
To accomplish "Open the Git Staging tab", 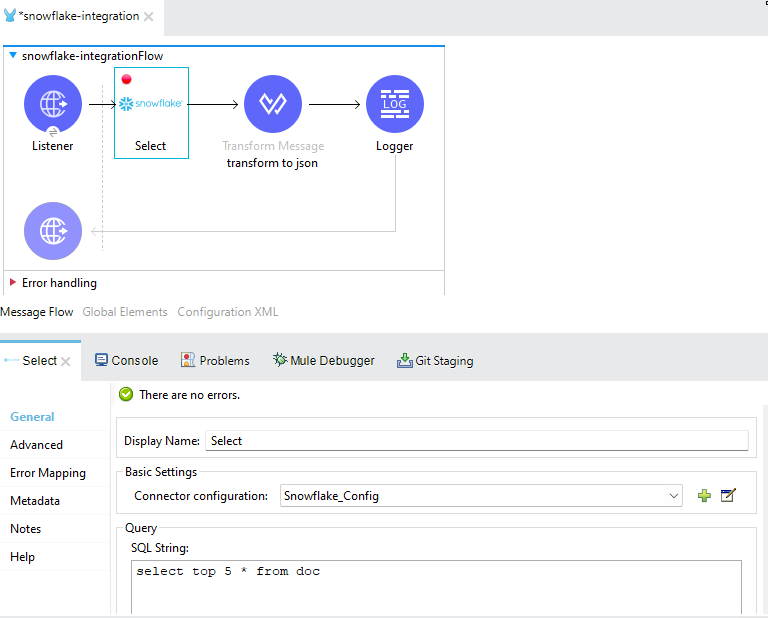I will tap(435, 361).
